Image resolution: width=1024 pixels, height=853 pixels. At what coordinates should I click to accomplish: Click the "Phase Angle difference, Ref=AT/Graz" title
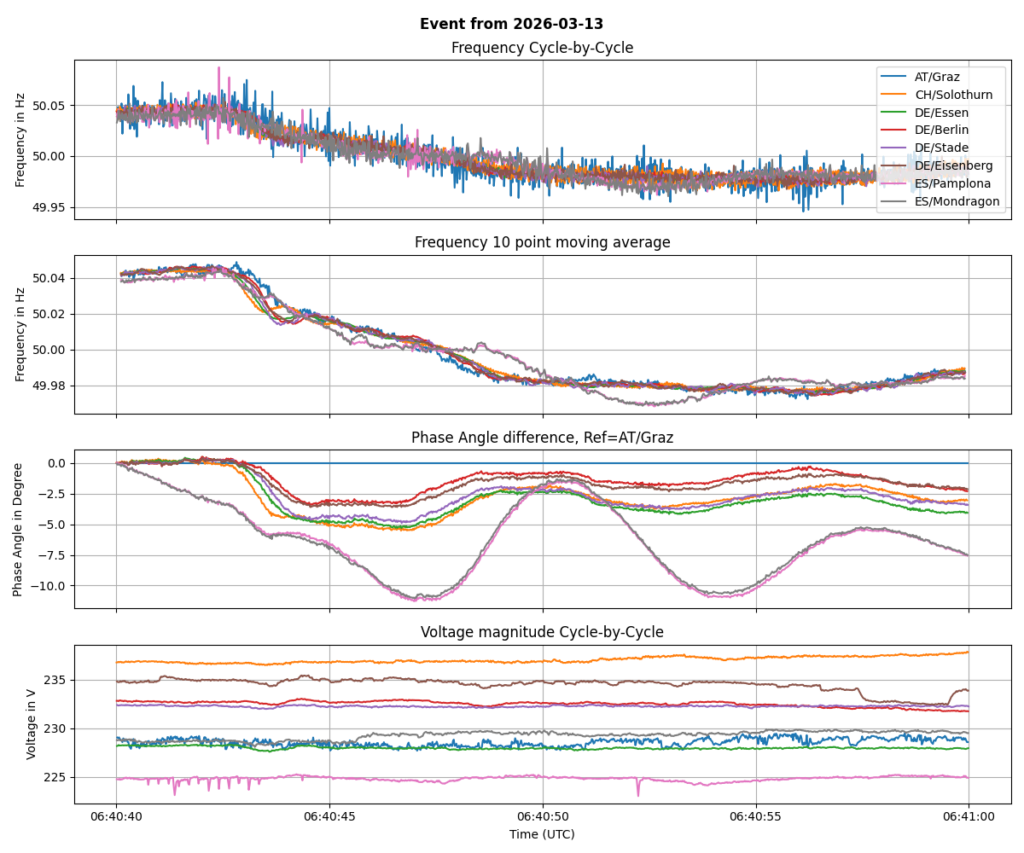pyautogui.click(x=542, y=437)
